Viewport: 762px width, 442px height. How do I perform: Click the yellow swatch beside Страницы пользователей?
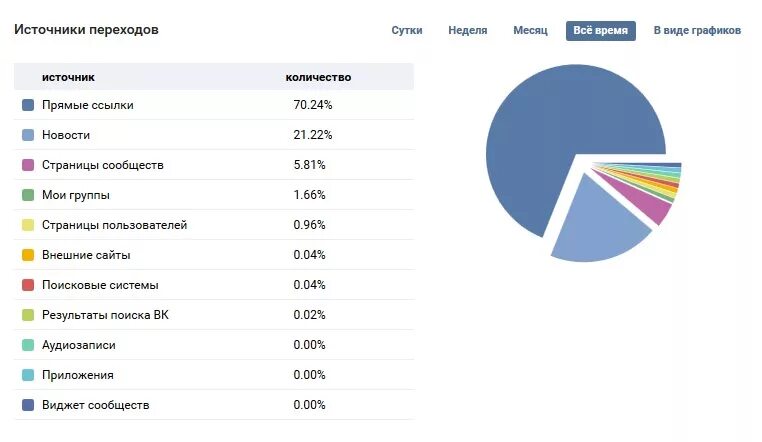pos(28,225)
